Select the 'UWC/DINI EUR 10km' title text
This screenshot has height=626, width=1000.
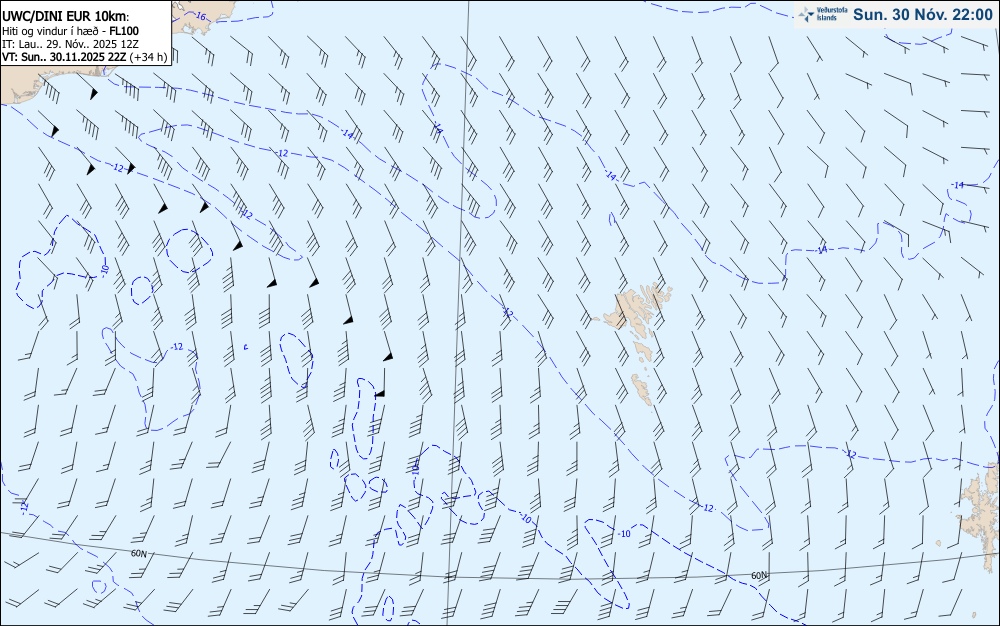[66, 17]
